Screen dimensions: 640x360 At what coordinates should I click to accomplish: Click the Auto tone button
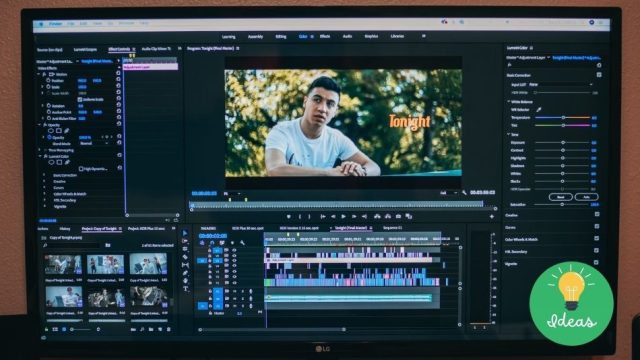[586, 197]
